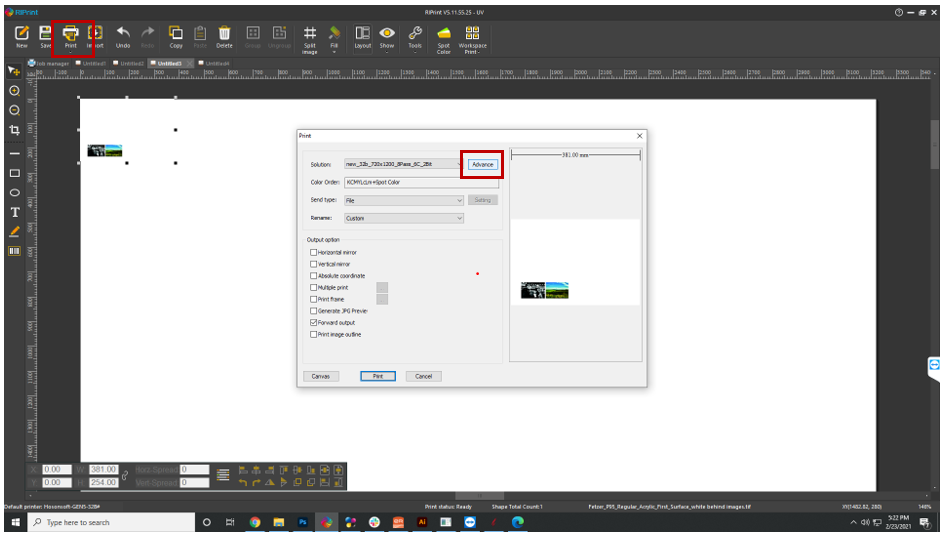This screenshot has width=945, height=538.
Task: Switch to the Untitled4 tab
Action: 214,63
